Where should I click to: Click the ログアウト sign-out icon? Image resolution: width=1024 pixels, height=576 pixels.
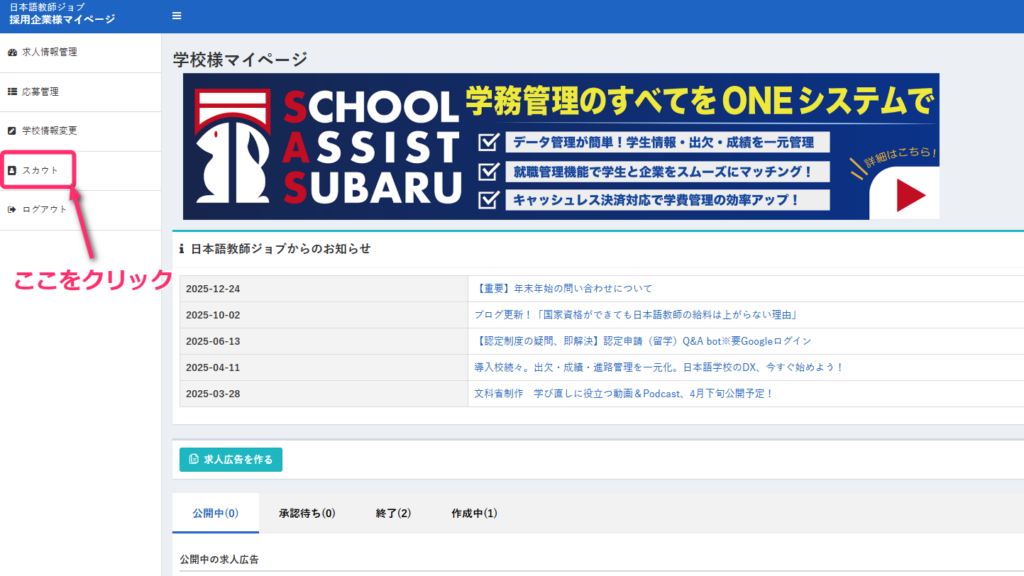[x=12, y=210]
